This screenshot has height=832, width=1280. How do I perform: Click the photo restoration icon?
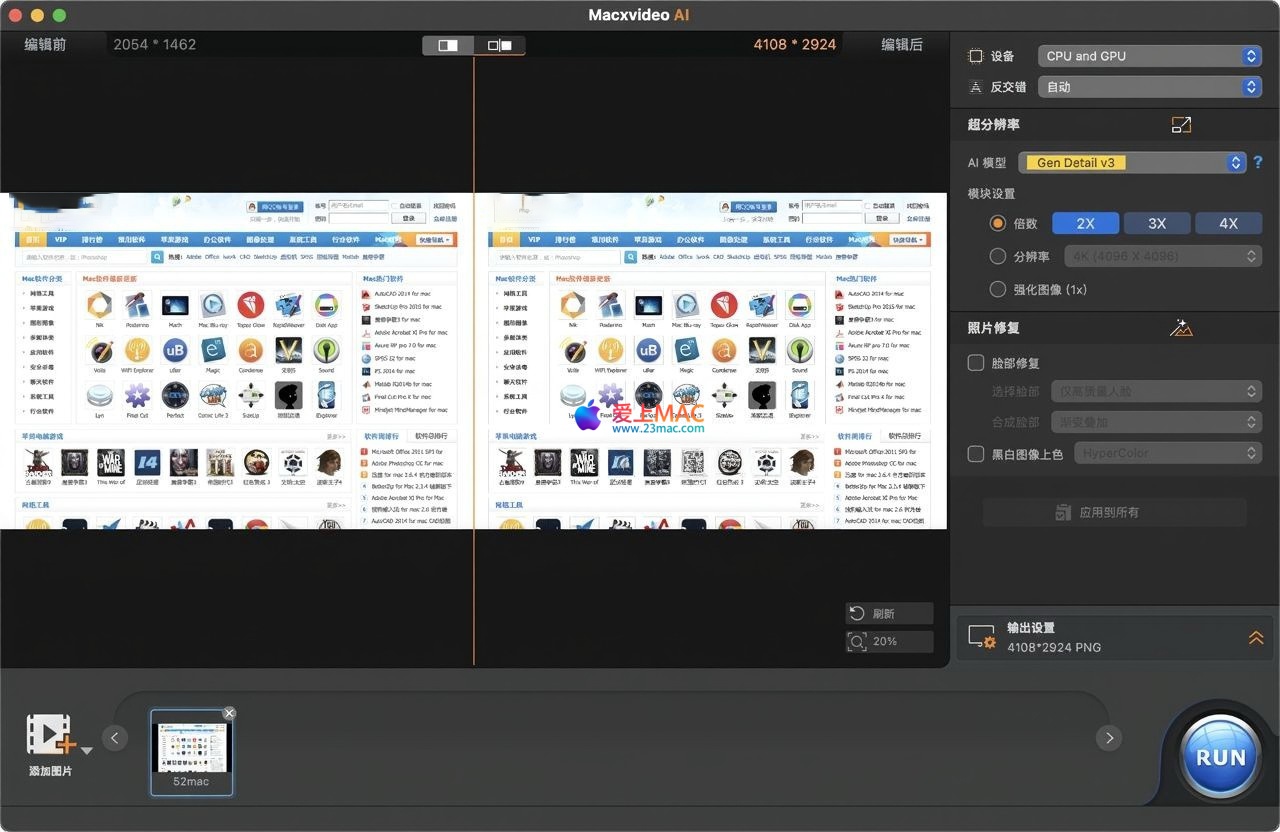(x=1181, y=327)
